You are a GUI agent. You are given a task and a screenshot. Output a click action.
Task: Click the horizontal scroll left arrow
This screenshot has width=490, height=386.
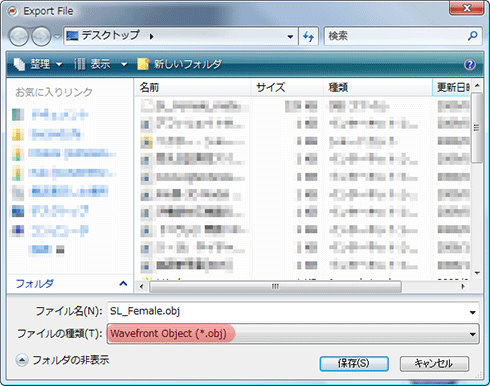point(142,287)
